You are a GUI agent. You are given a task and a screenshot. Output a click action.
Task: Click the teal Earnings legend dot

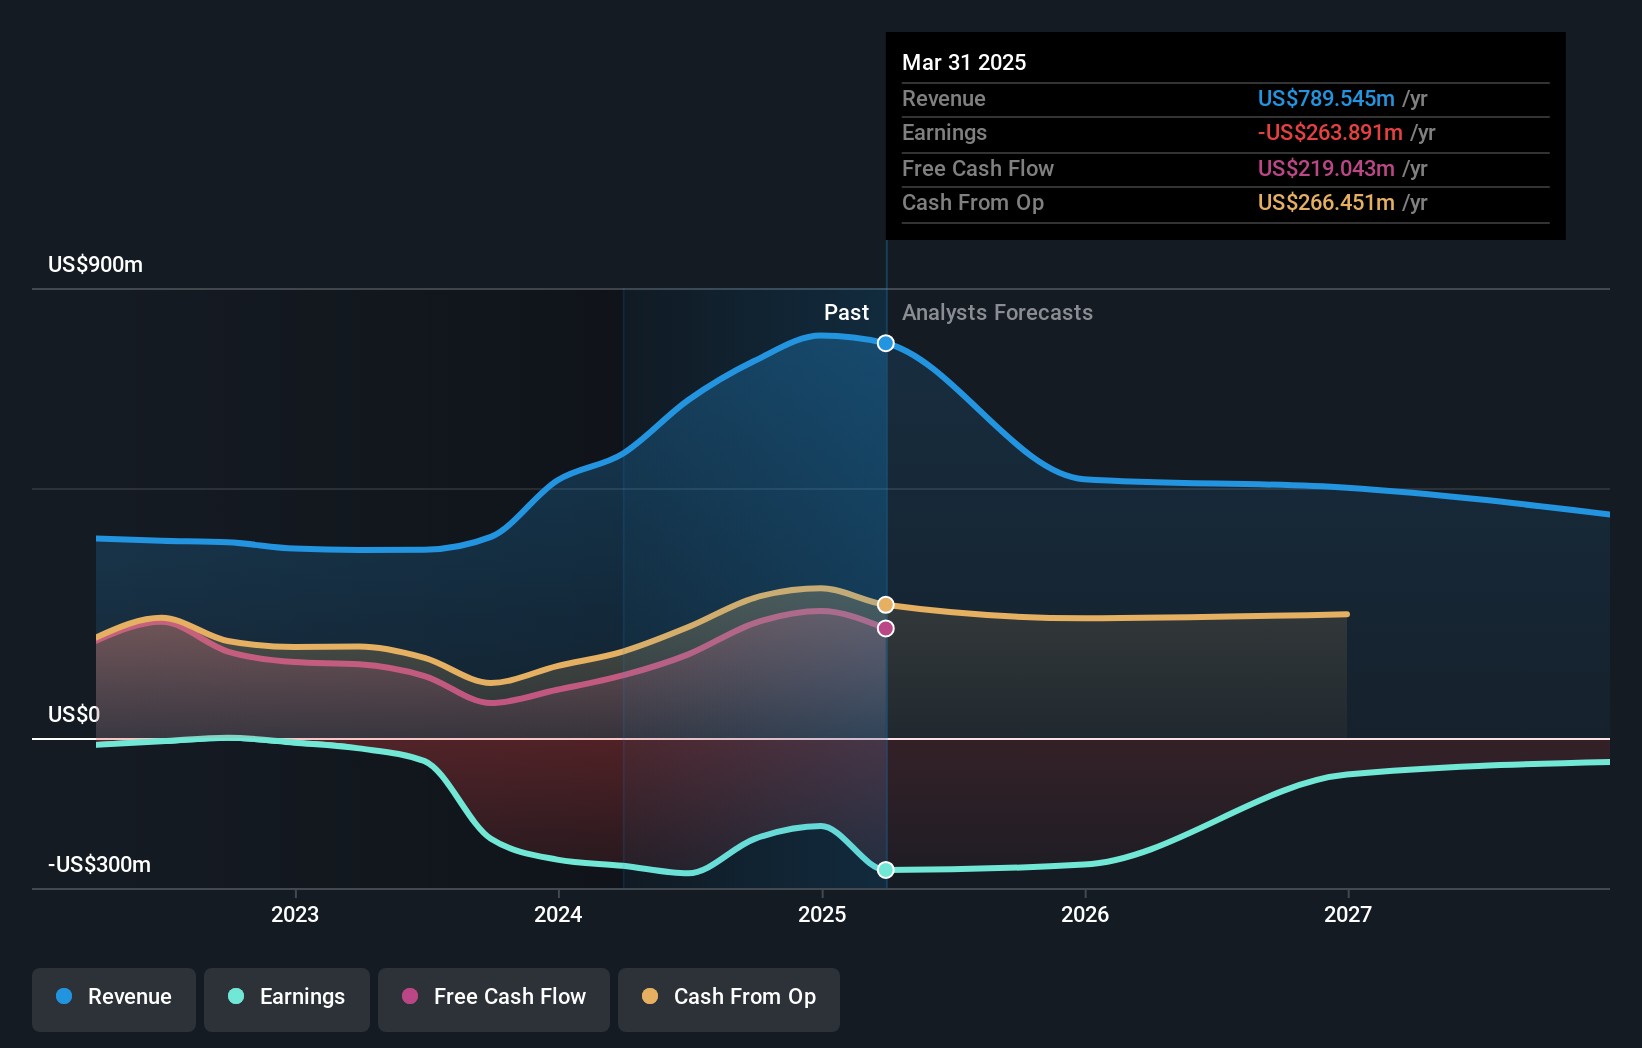click(236, 996)
